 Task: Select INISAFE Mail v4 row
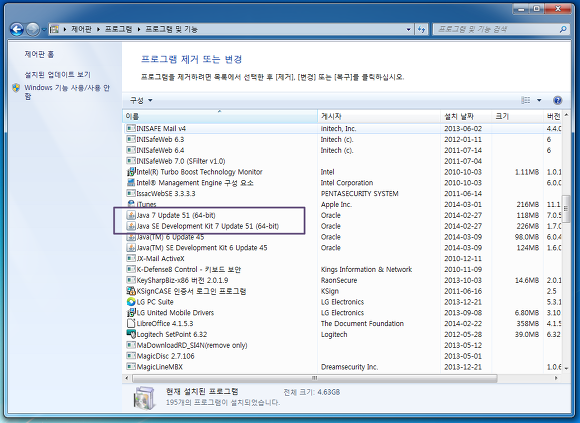(342, 129)
